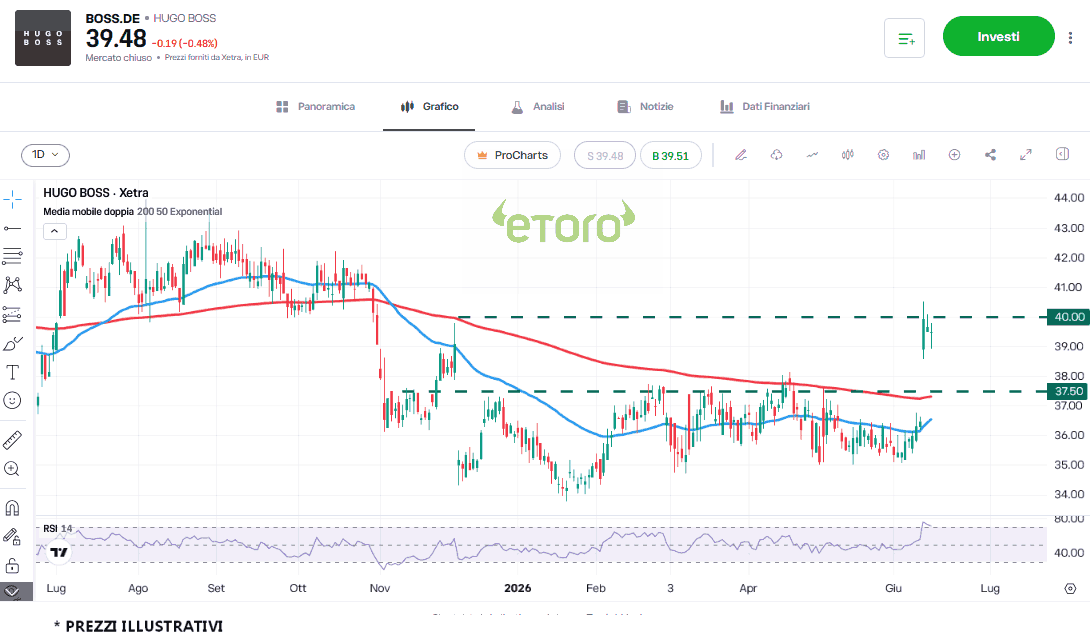
Task: Open the time axis settings gear
Action: (1070, 589)
